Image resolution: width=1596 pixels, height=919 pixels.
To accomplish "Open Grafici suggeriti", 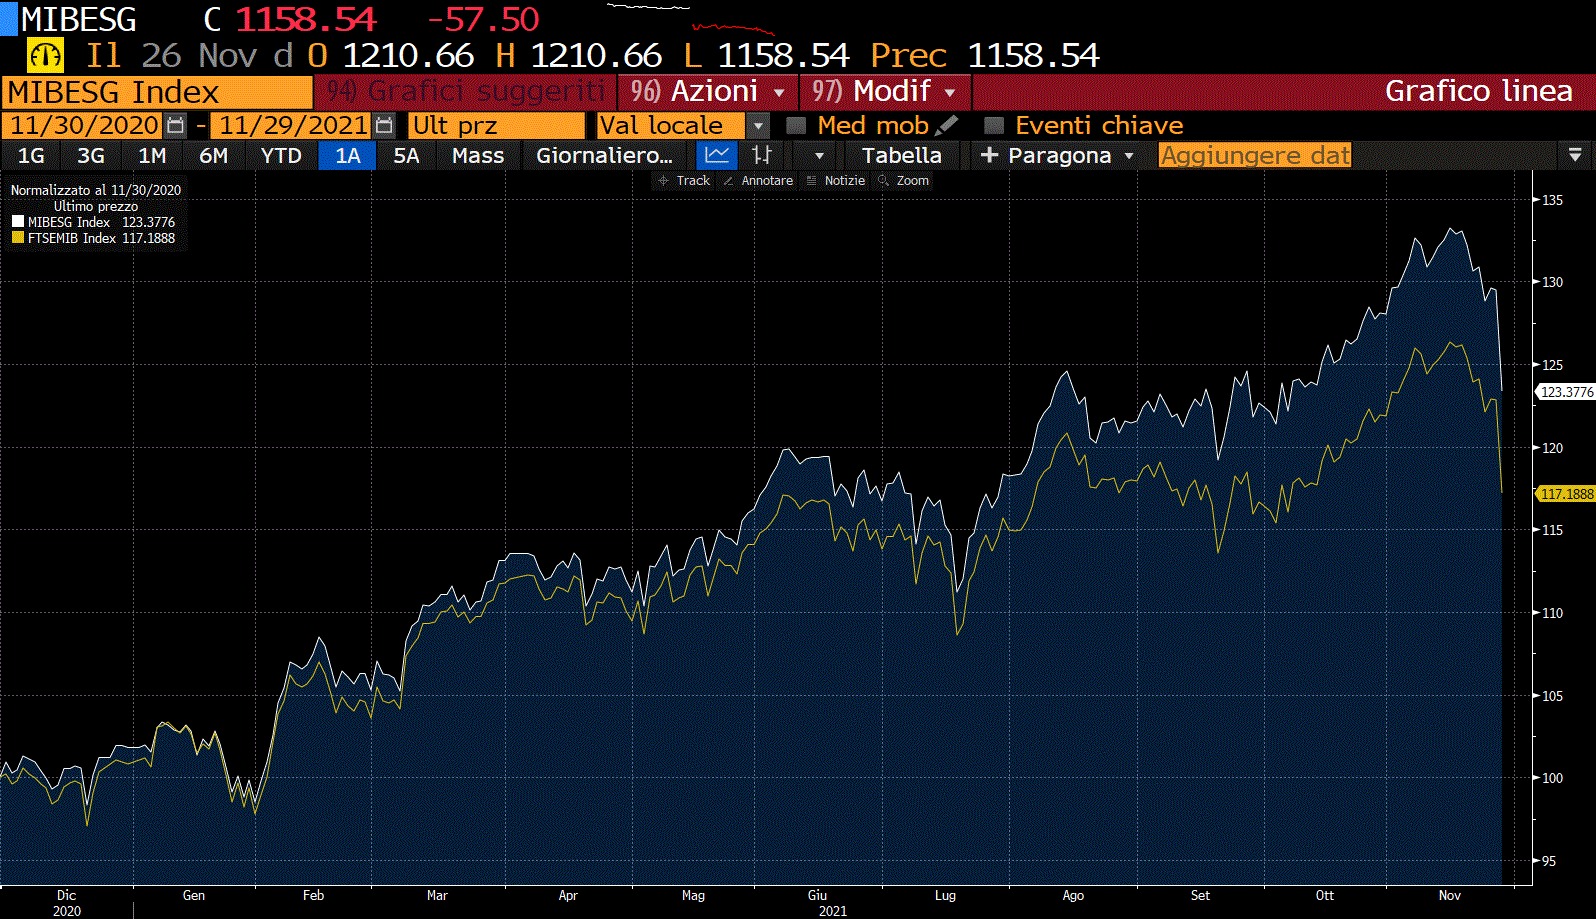I will (466, 91).
